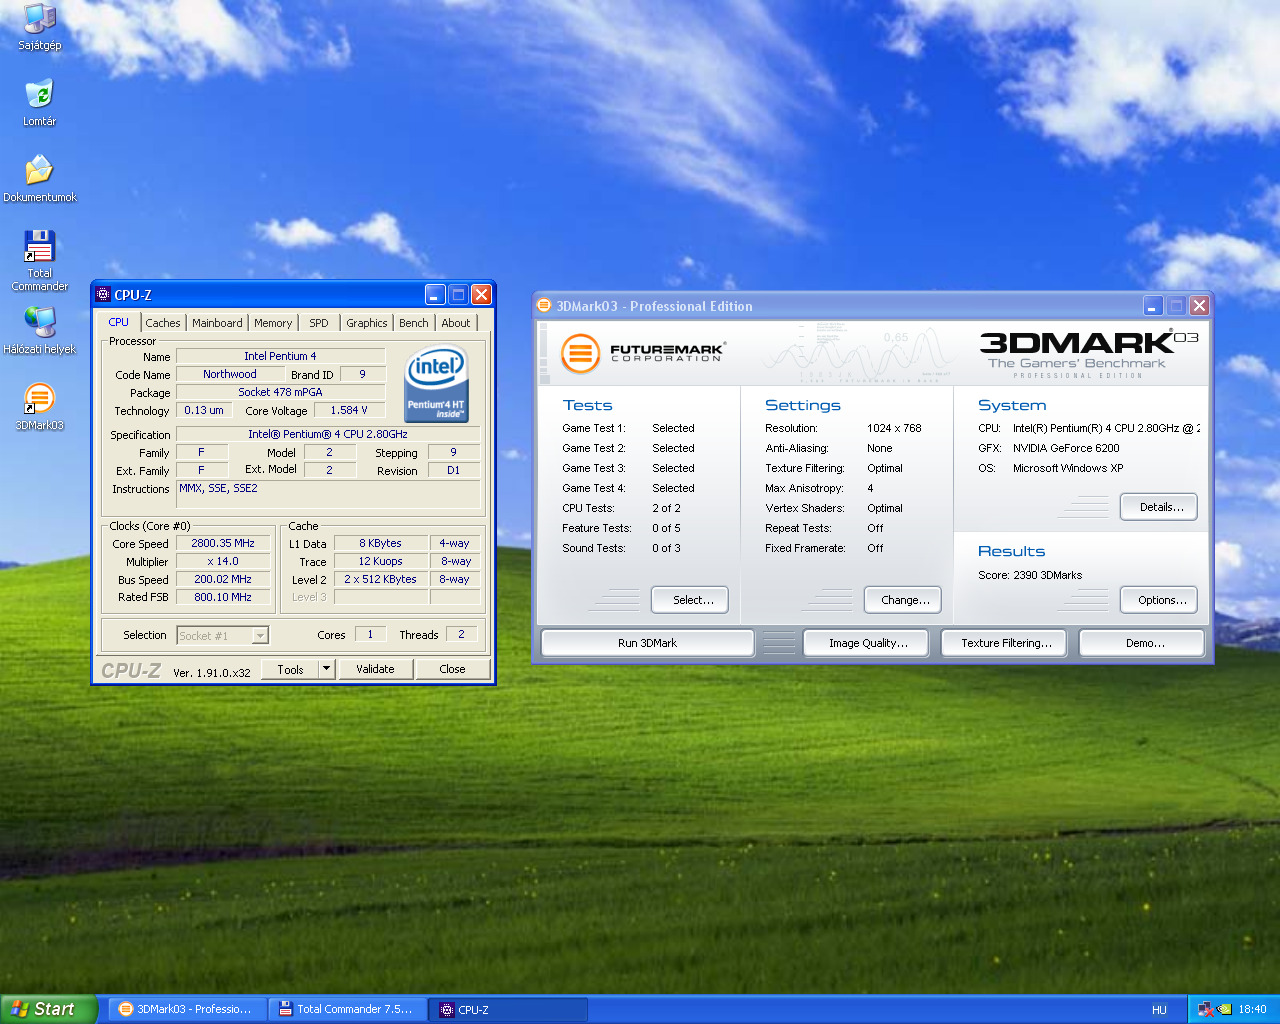
Task: Click the Level 2 cache 2 x 512 KBytes value
Action: coord(380,579)
